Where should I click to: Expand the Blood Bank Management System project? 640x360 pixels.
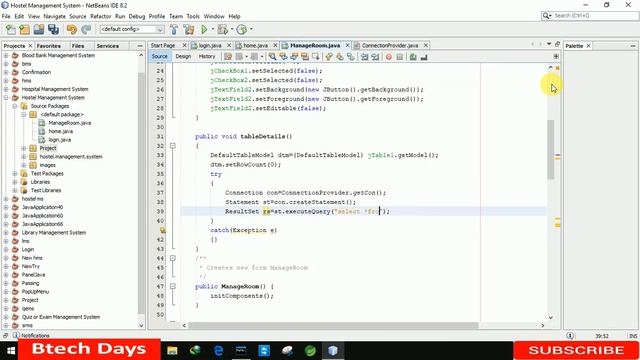(x=6, y=56)
